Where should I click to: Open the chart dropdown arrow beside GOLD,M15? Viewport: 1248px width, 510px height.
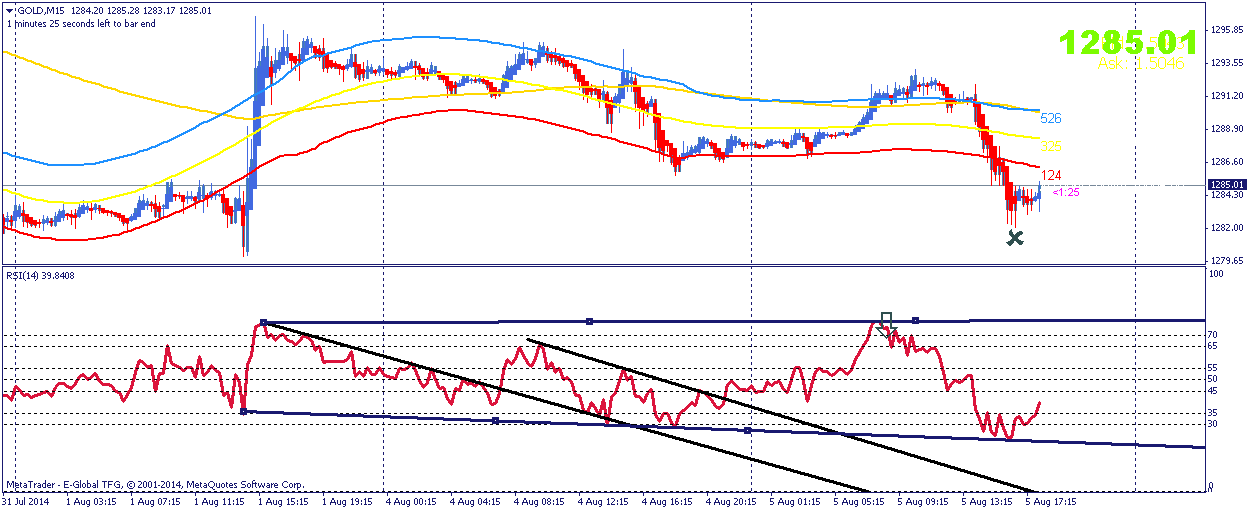pyautogui.click(x=9, y=11)
